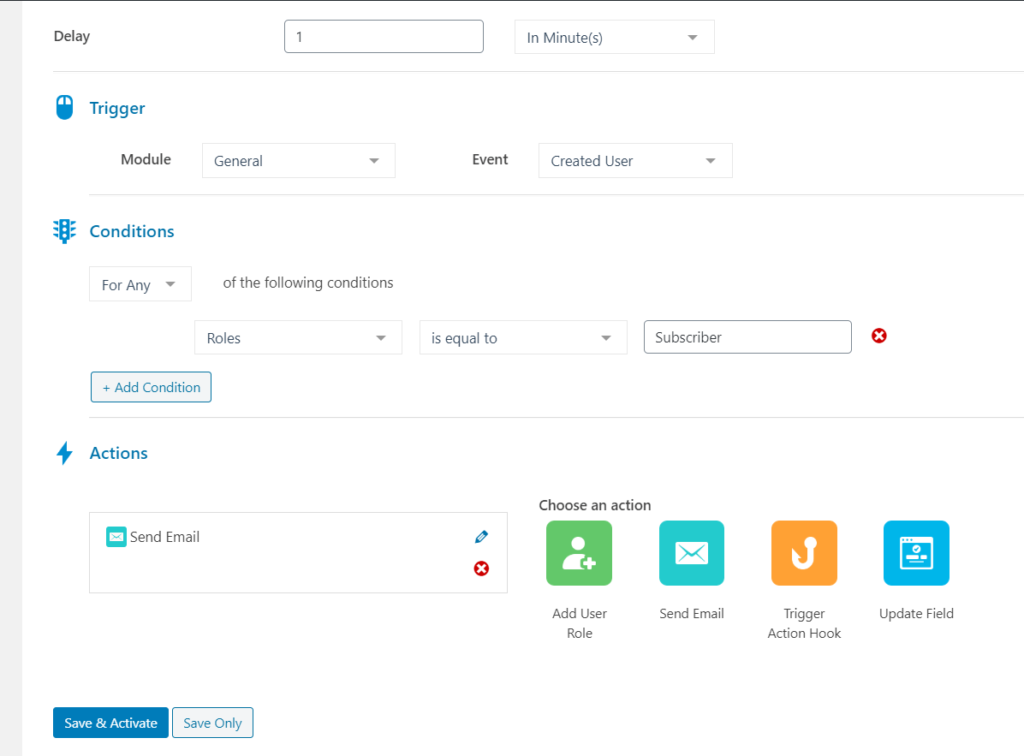
Task: Select the Trigger Action Hook icon
Action: point(804,553)
